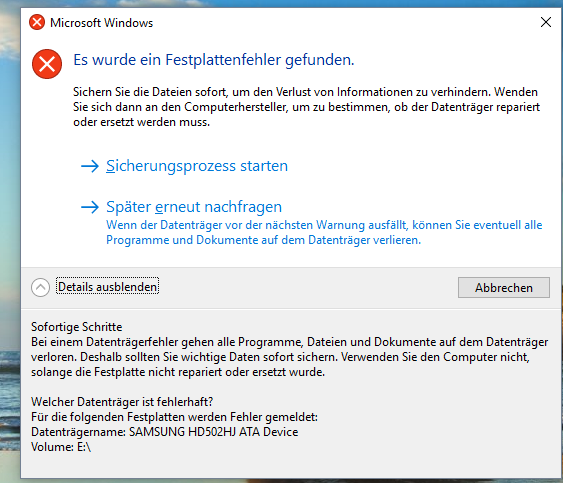Click the Für die folgenden Festplatten line

174,417
